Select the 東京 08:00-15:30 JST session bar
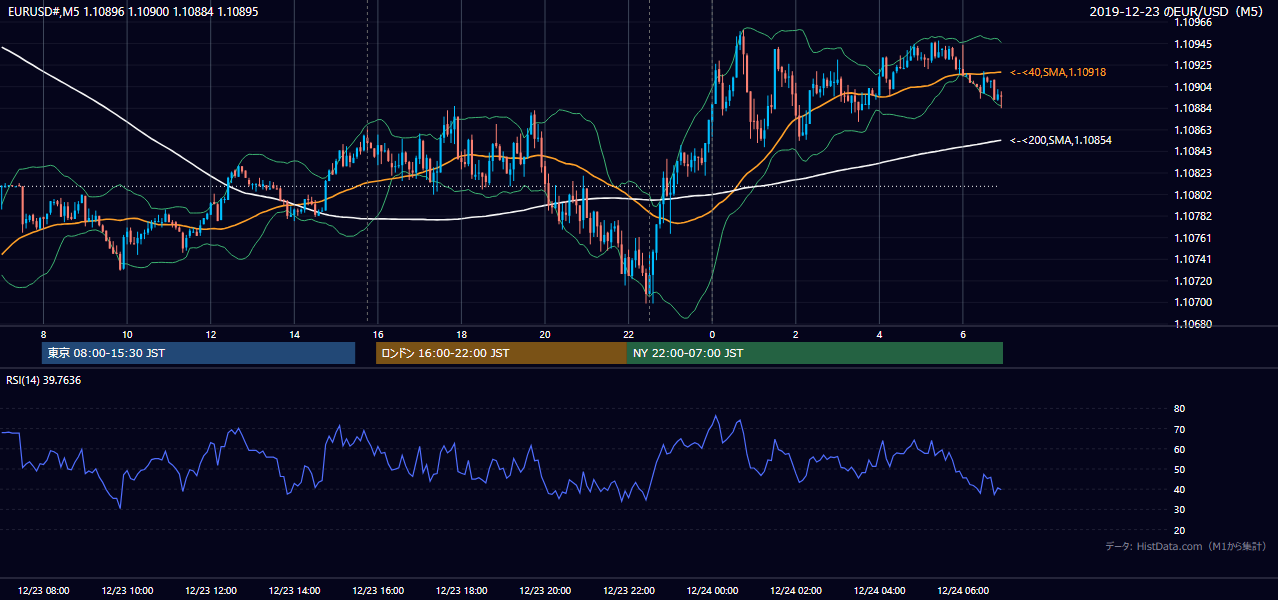The width and height of the screenshot is (1278, 600). point(198,353)
